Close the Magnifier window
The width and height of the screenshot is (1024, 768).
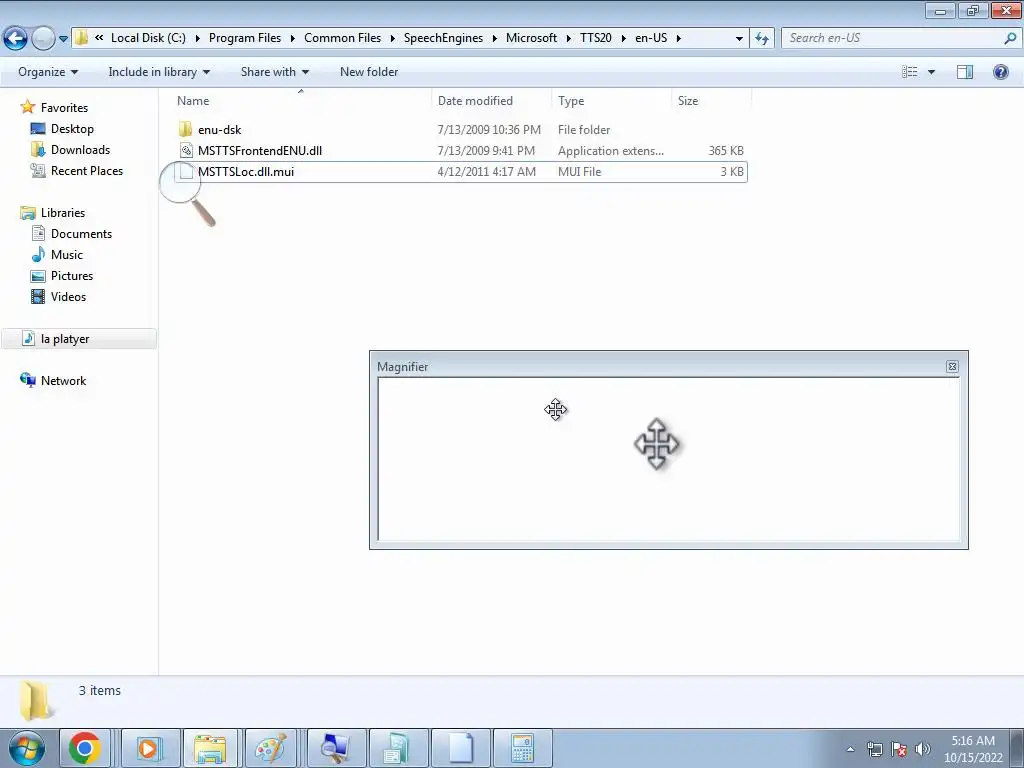[952, 366]
